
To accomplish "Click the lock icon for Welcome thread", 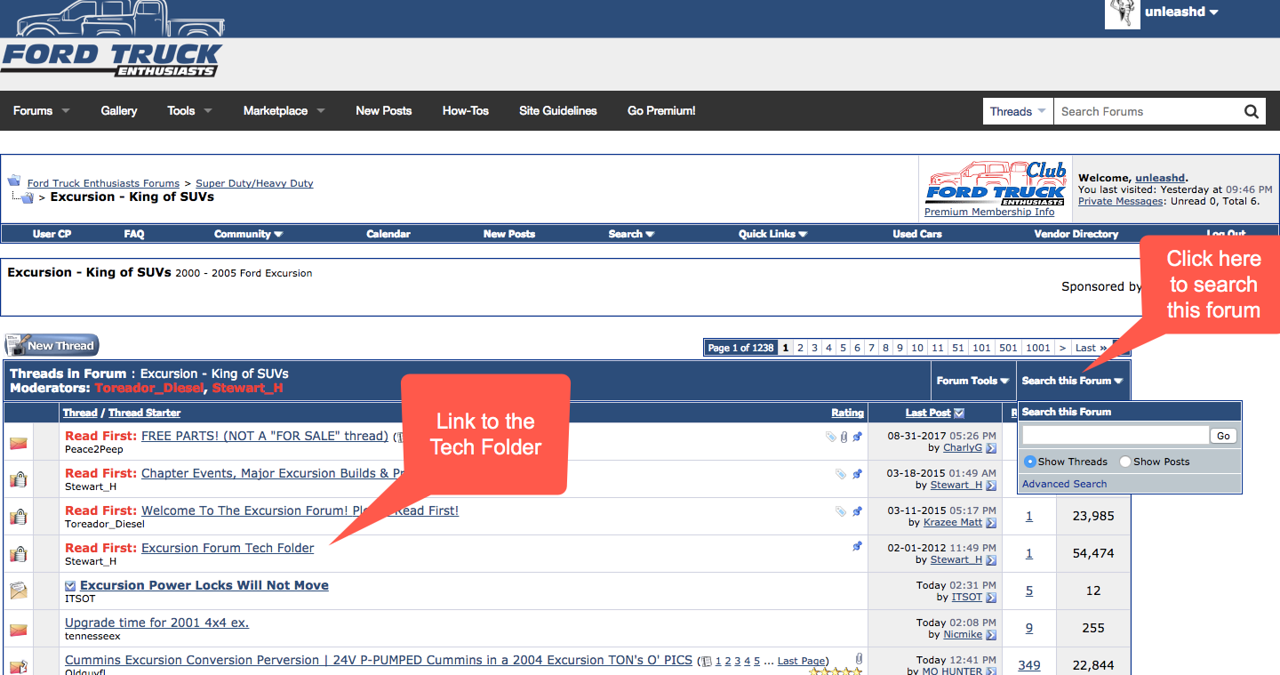I will point(18,517).
